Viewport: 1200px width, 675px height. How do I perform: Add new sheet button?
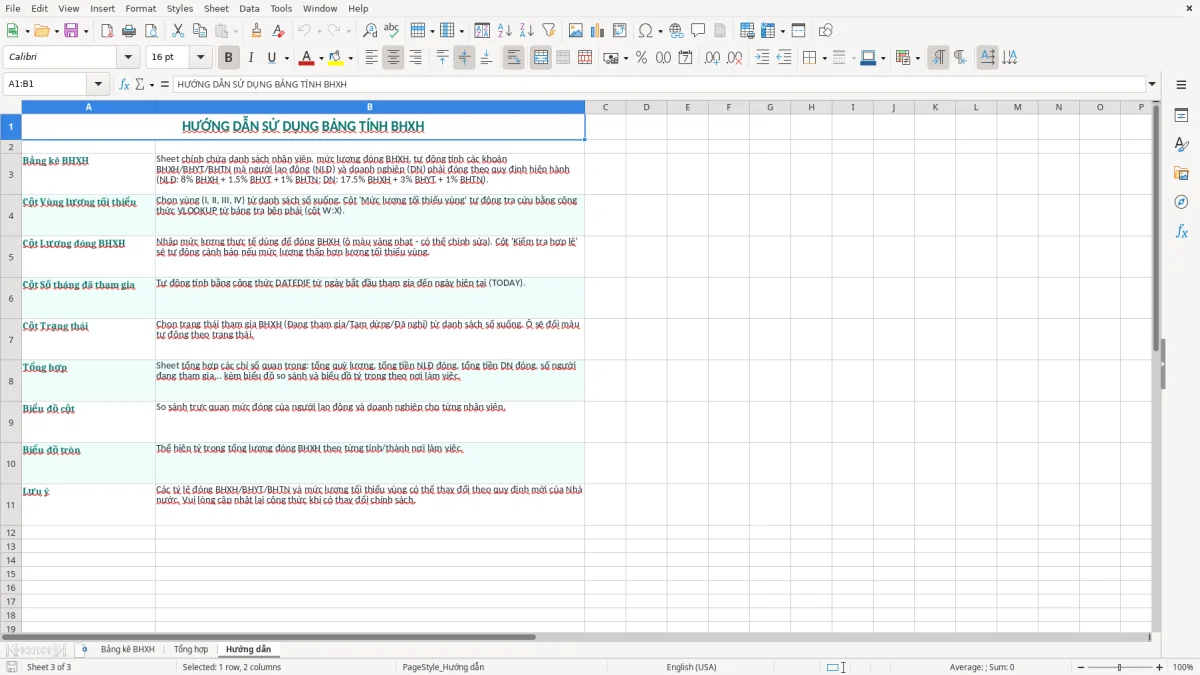coord(84,649)
